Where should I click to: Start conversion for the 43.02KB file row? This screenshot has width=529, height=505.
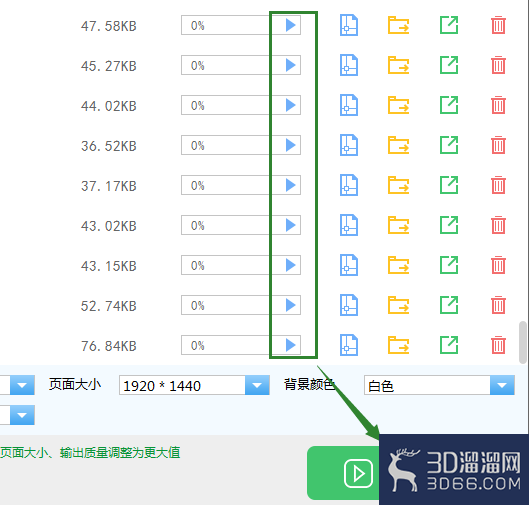point(290,225)
